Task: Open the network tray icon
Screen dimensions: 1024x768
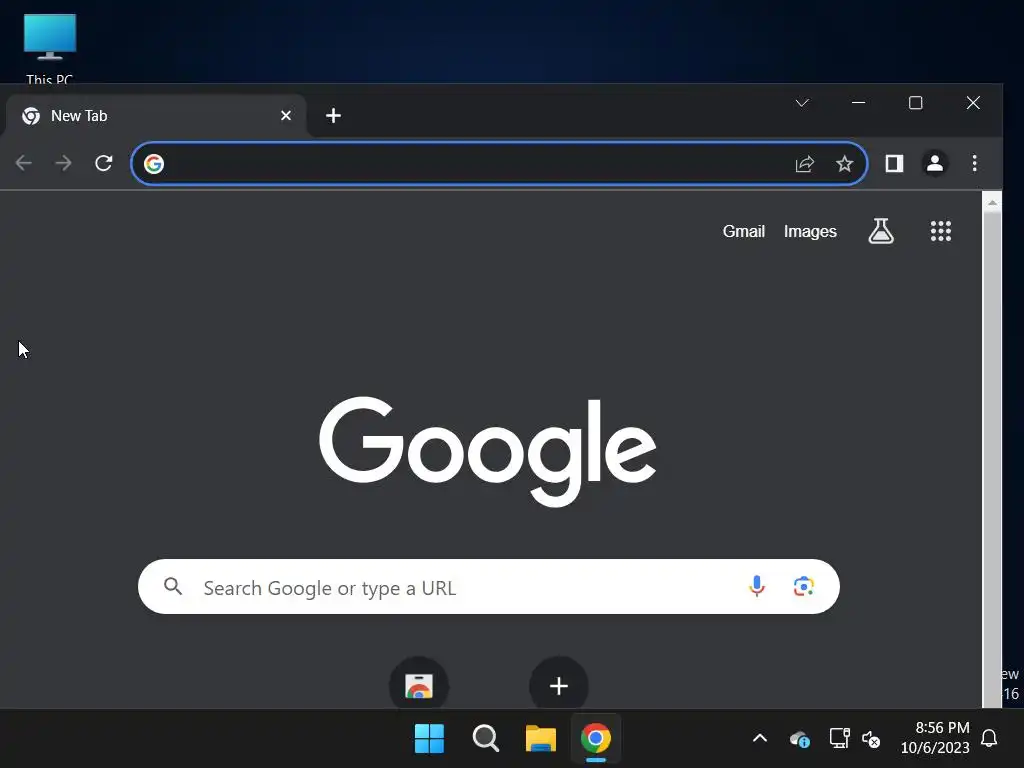Action: [x=839, y=739]
